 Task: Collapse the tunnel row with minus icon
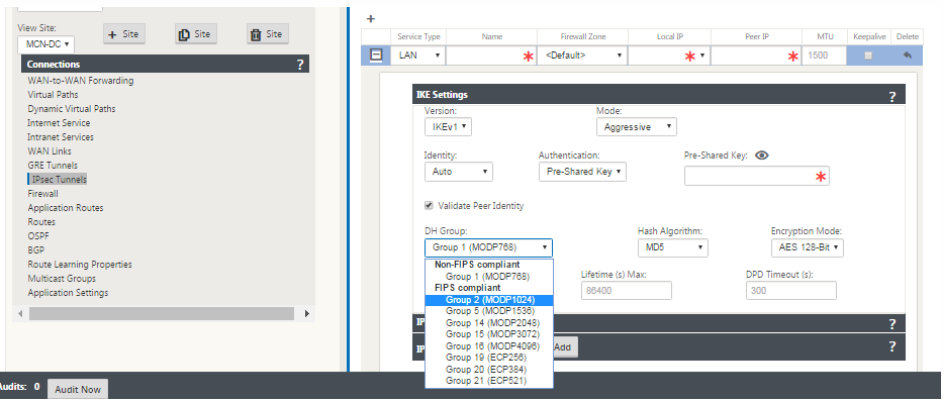tap(376, 55)
